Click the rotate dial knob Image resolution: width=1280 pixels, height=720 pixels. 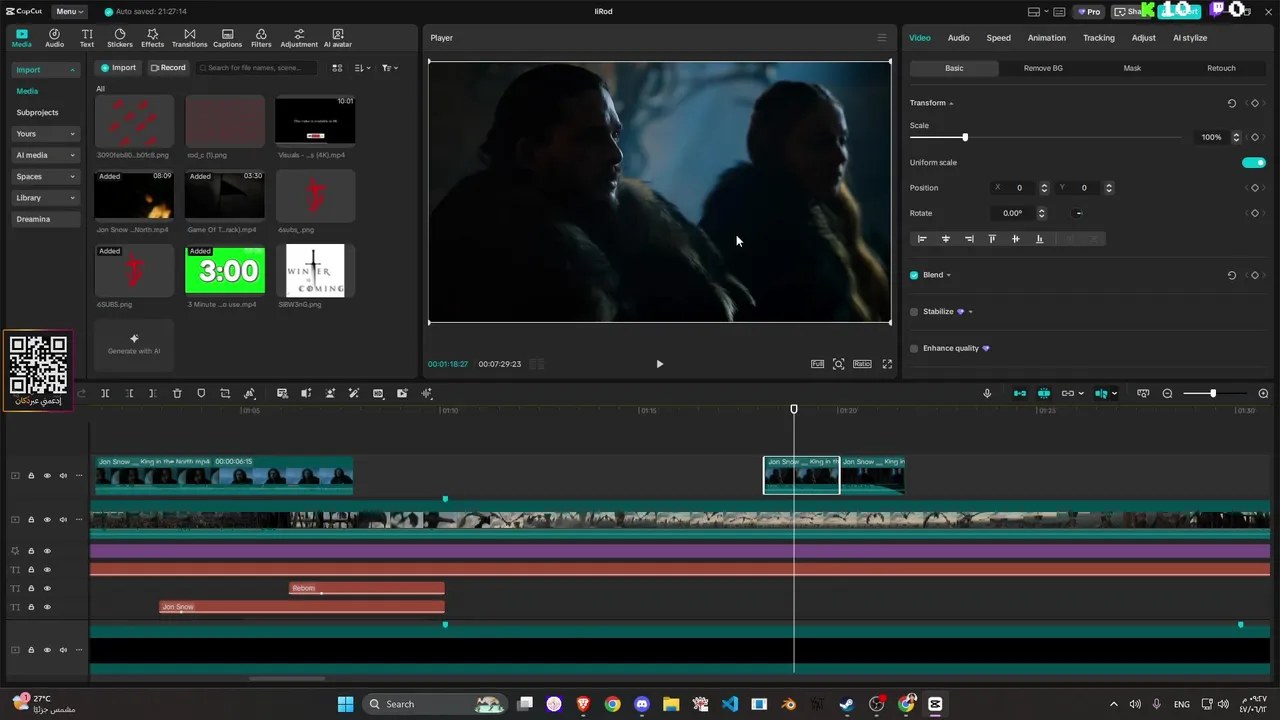point(1078,213)
